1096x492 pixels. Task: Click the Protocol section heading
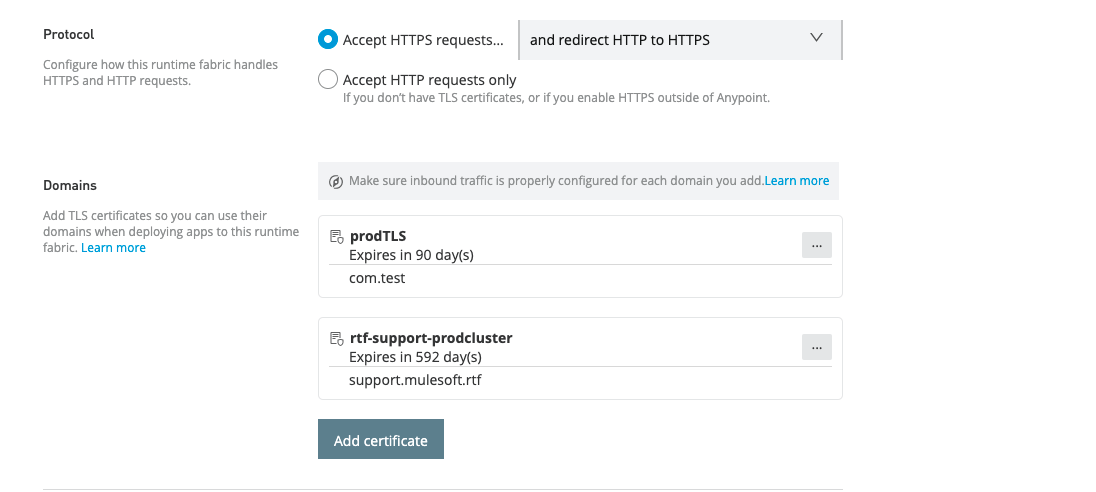(x=69, y=34)
